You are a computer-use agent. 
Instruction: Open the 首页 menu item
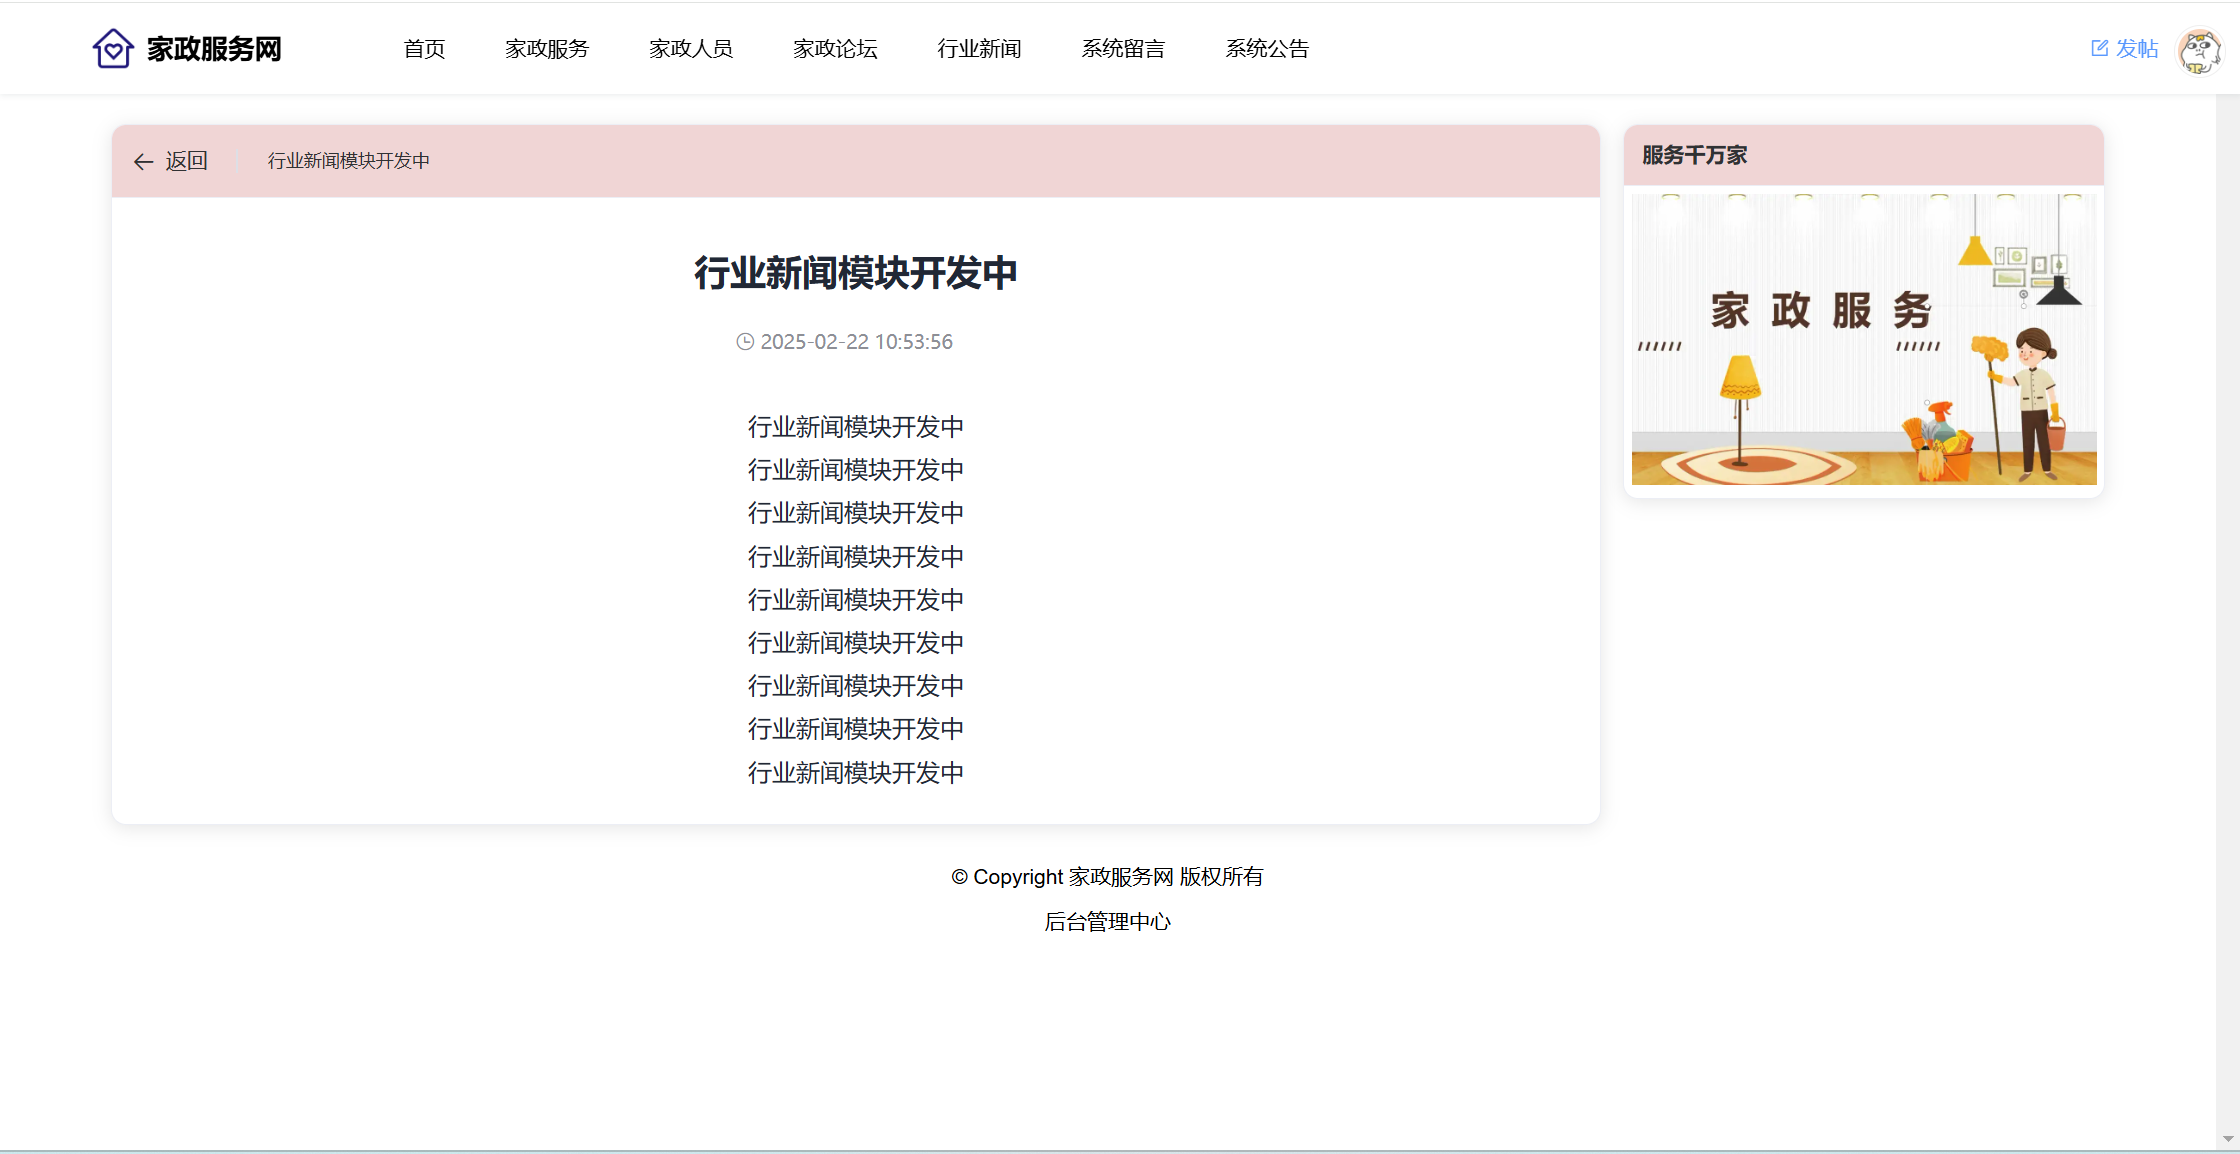(x=424, y=49)
